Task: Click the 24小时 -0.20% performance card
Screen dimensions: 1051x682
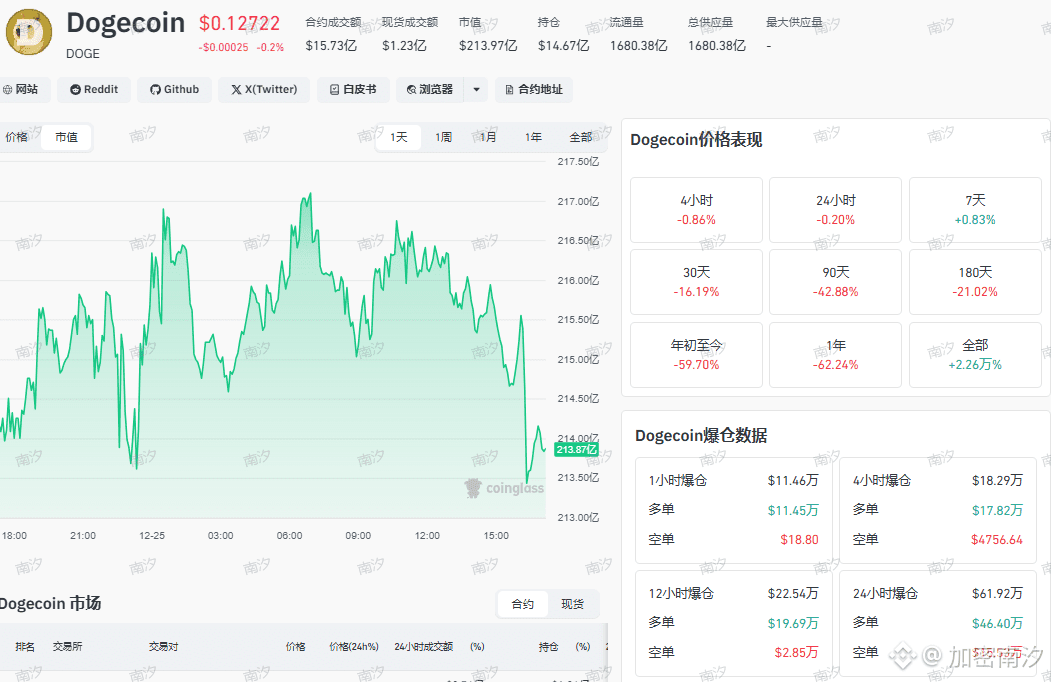Action: point(835,210)
